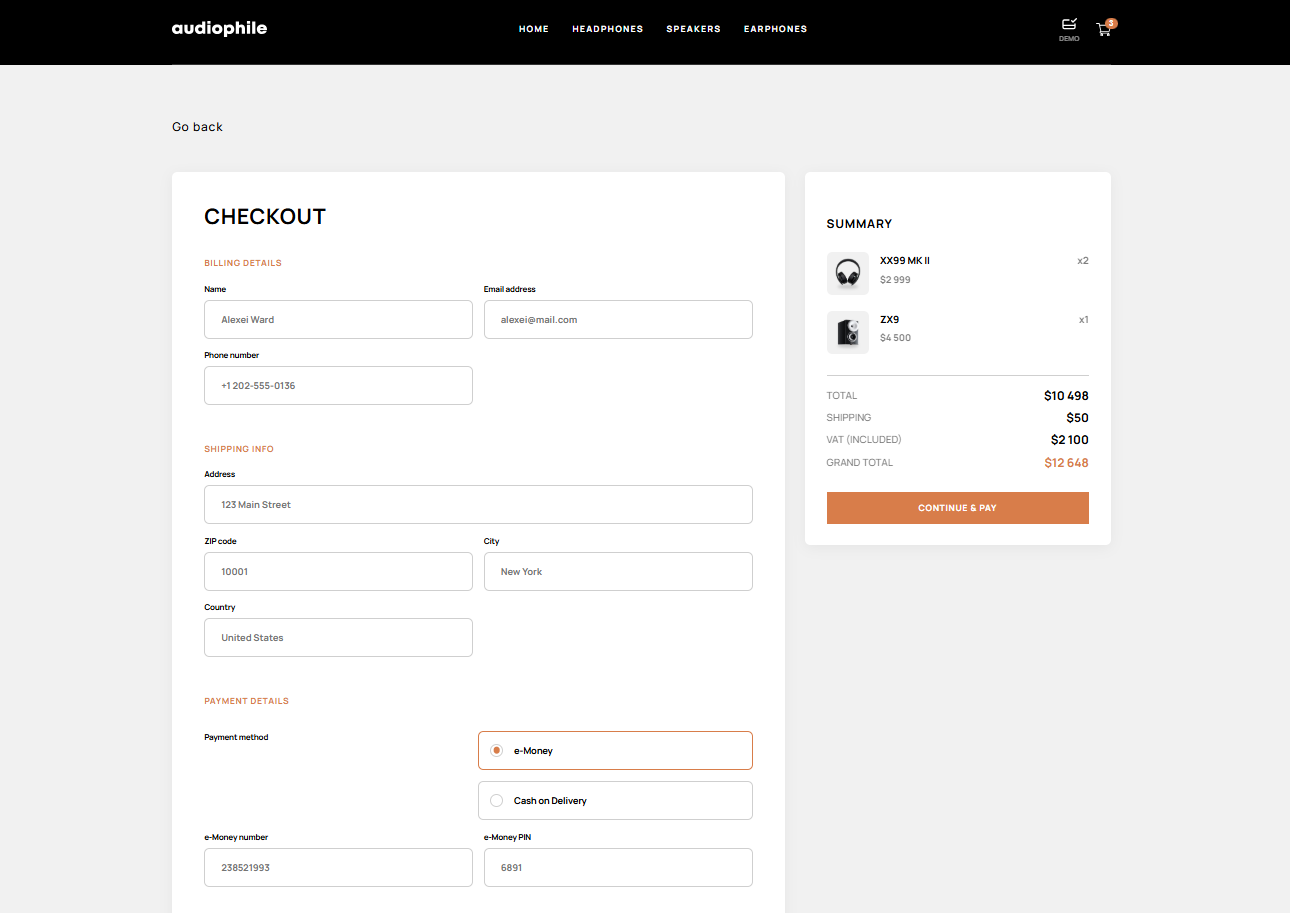
Task: Select Cash on Delivery payment option
Action: click(615, 800)
